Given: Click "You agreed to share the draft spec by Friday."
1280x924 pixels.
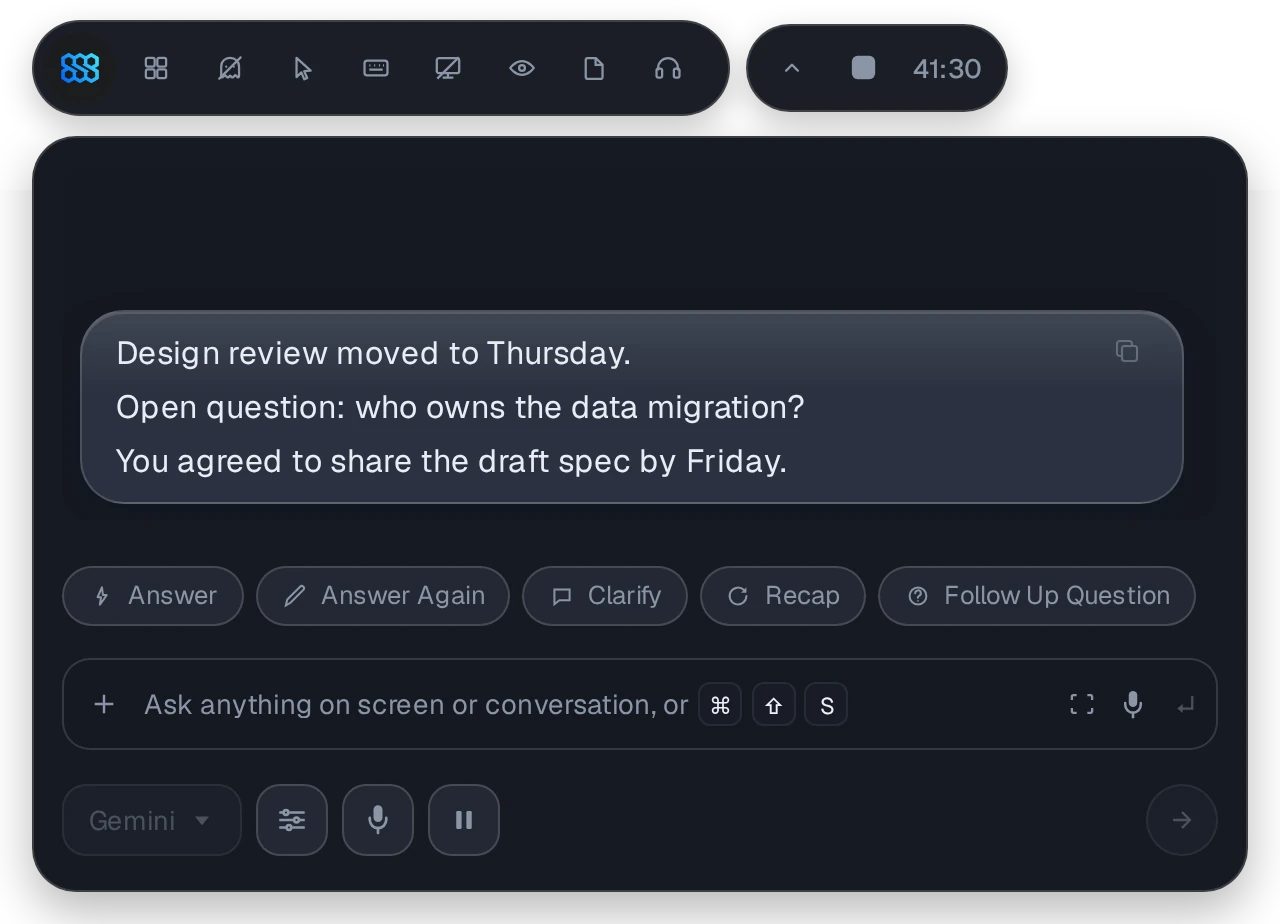Looking at the screenshot, I should pos(452,461).
